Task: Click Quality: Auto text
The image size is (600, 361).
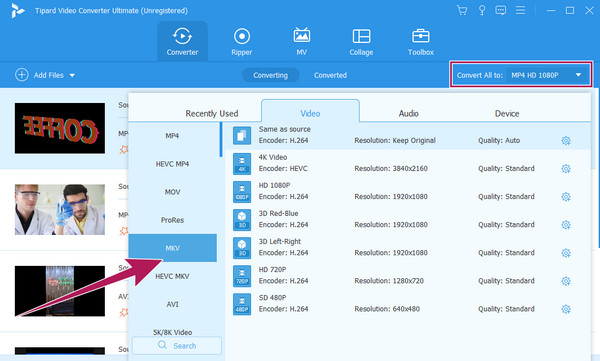Action: (x=499, y=140)
